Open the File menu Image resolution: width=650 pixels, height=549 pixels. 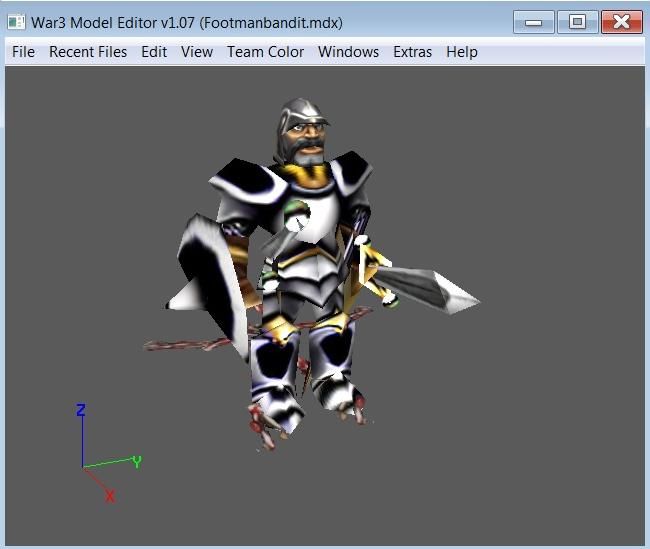tap(23, 52)
